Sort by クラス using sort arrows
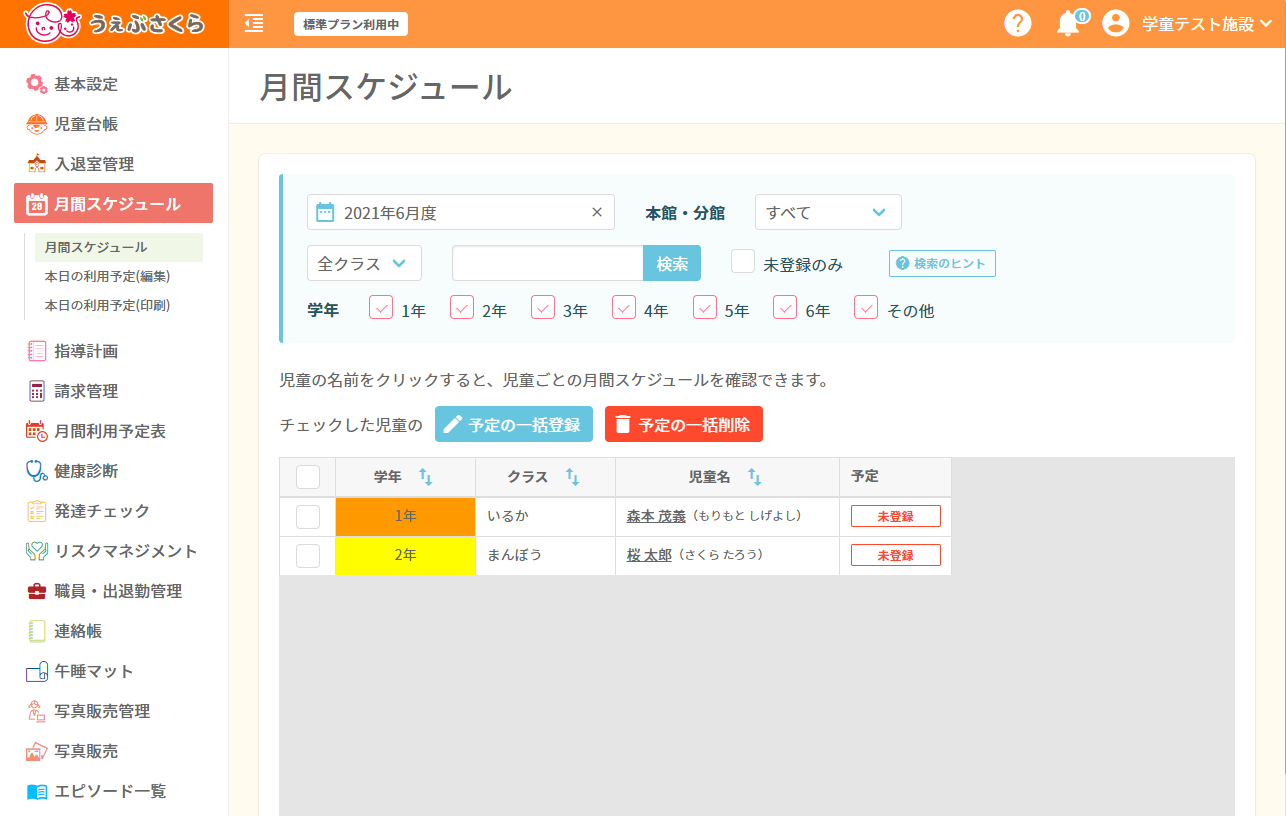1286x816 pixels. [x=572, y=477]
